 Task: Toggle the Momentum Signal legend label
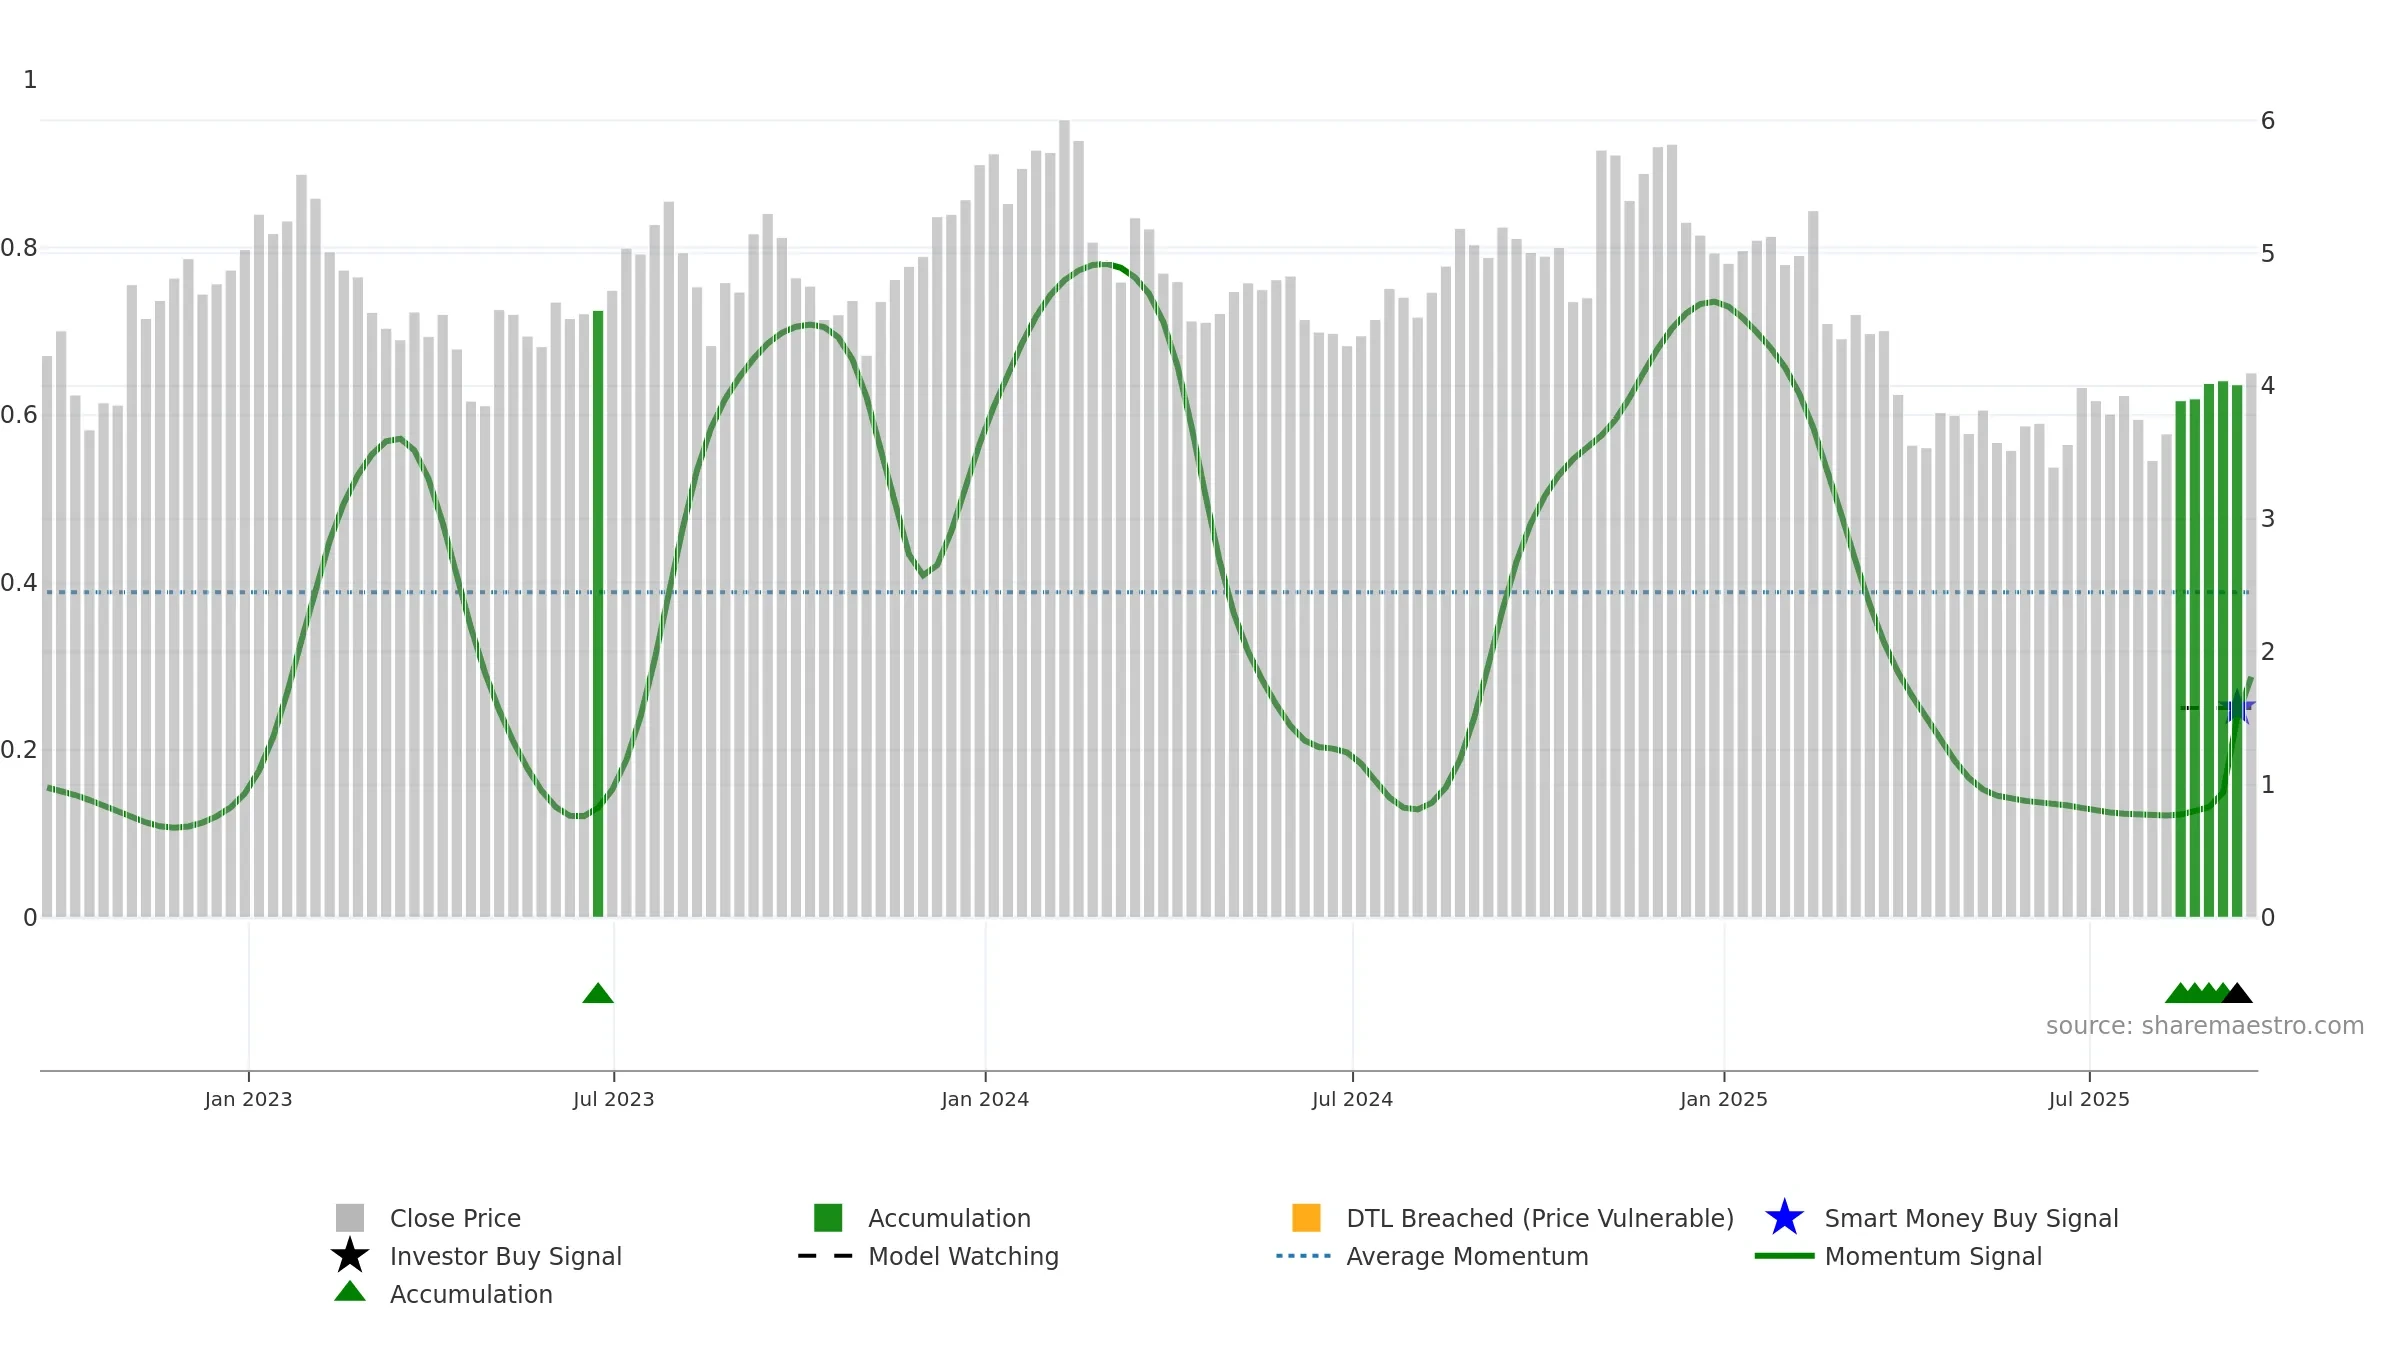1933,1256
